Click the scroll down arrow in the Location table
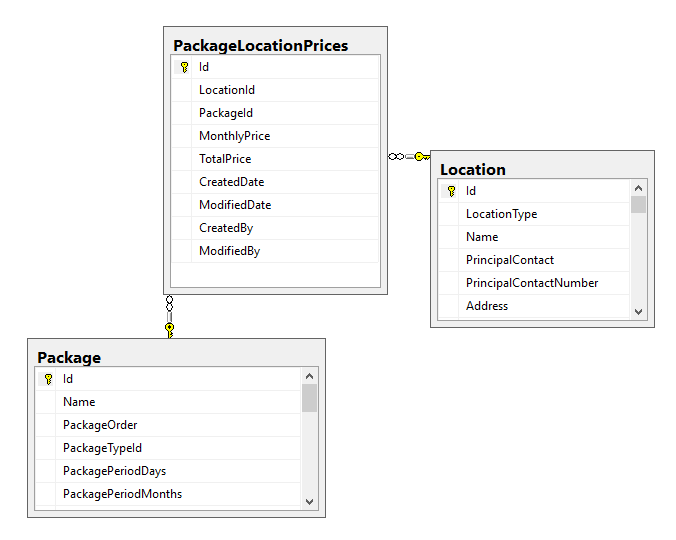The image size is (676, 540). 638,311
